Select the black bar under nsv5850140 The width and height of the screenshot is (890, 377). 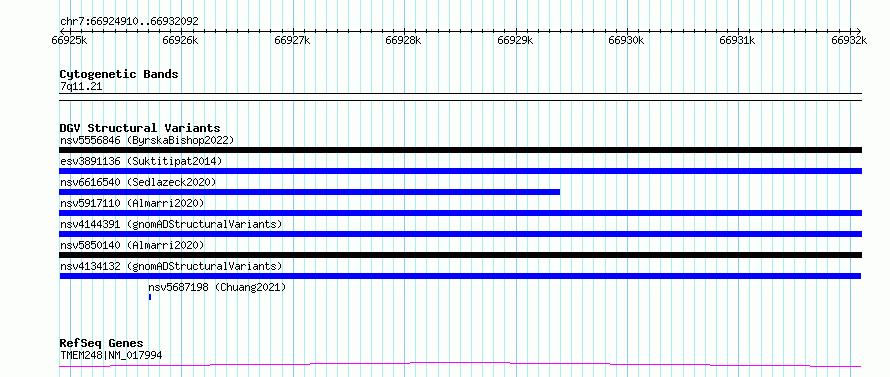[x=460, y=255]
